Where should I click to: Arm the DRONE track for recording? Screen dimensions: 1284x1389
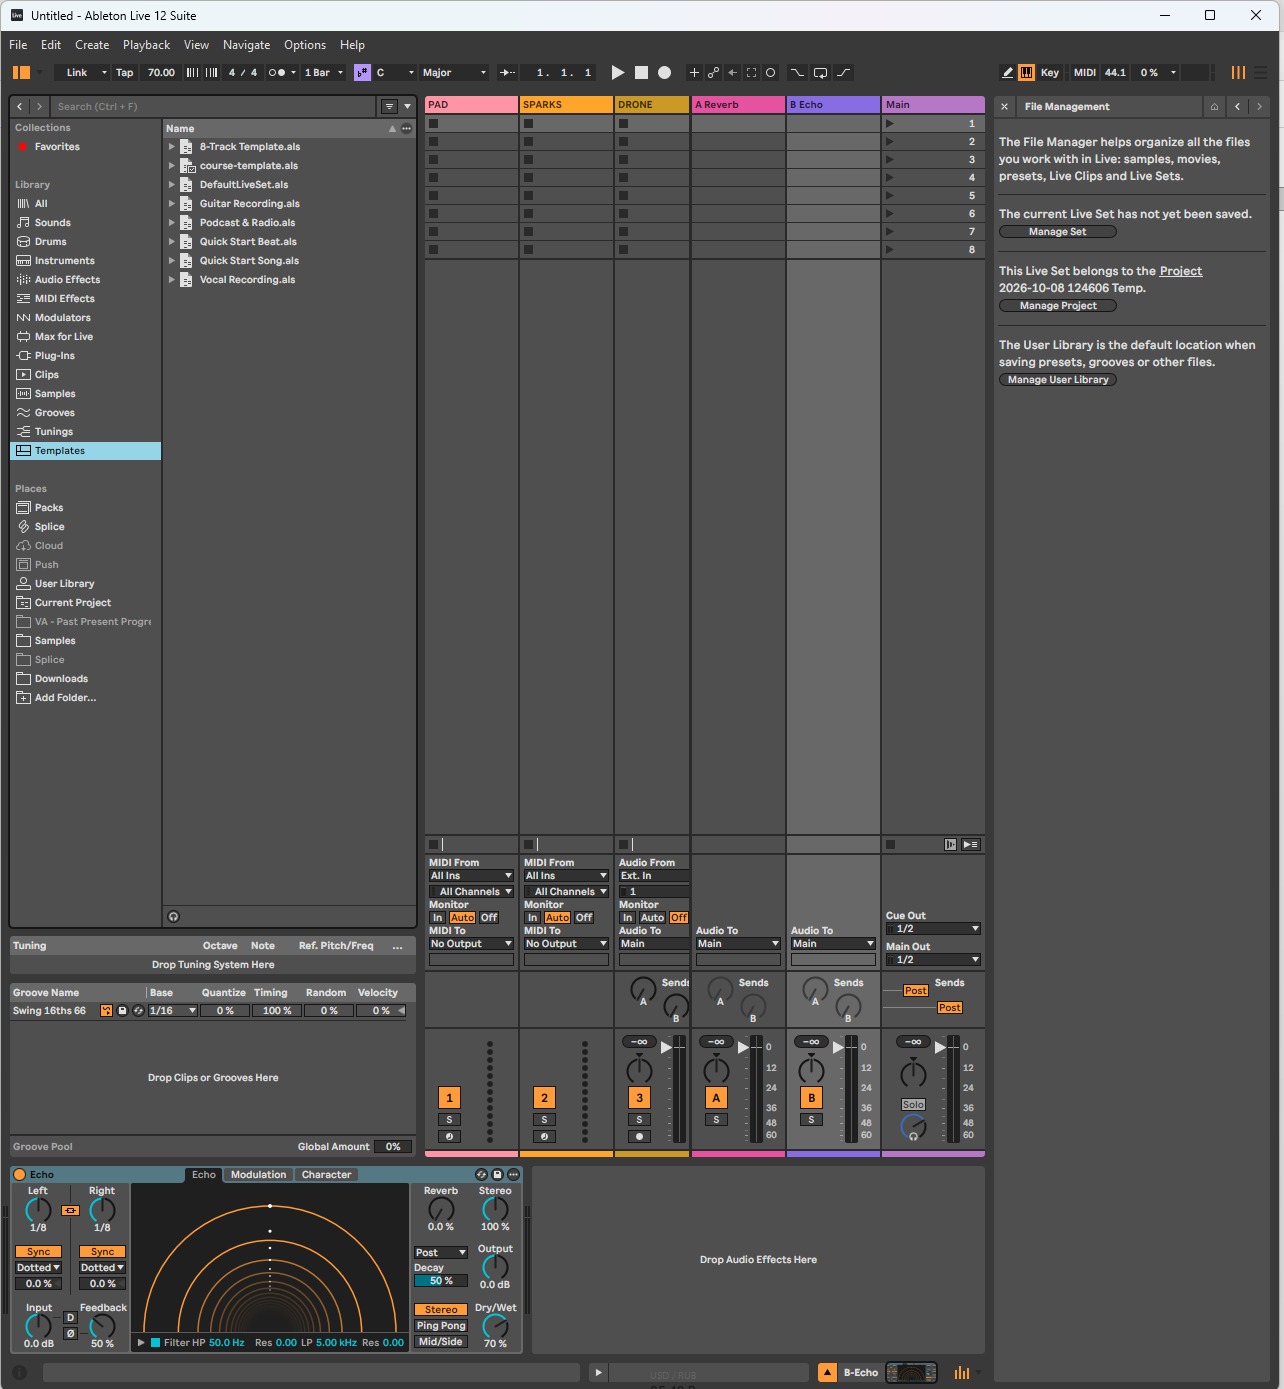(639, 1137)
